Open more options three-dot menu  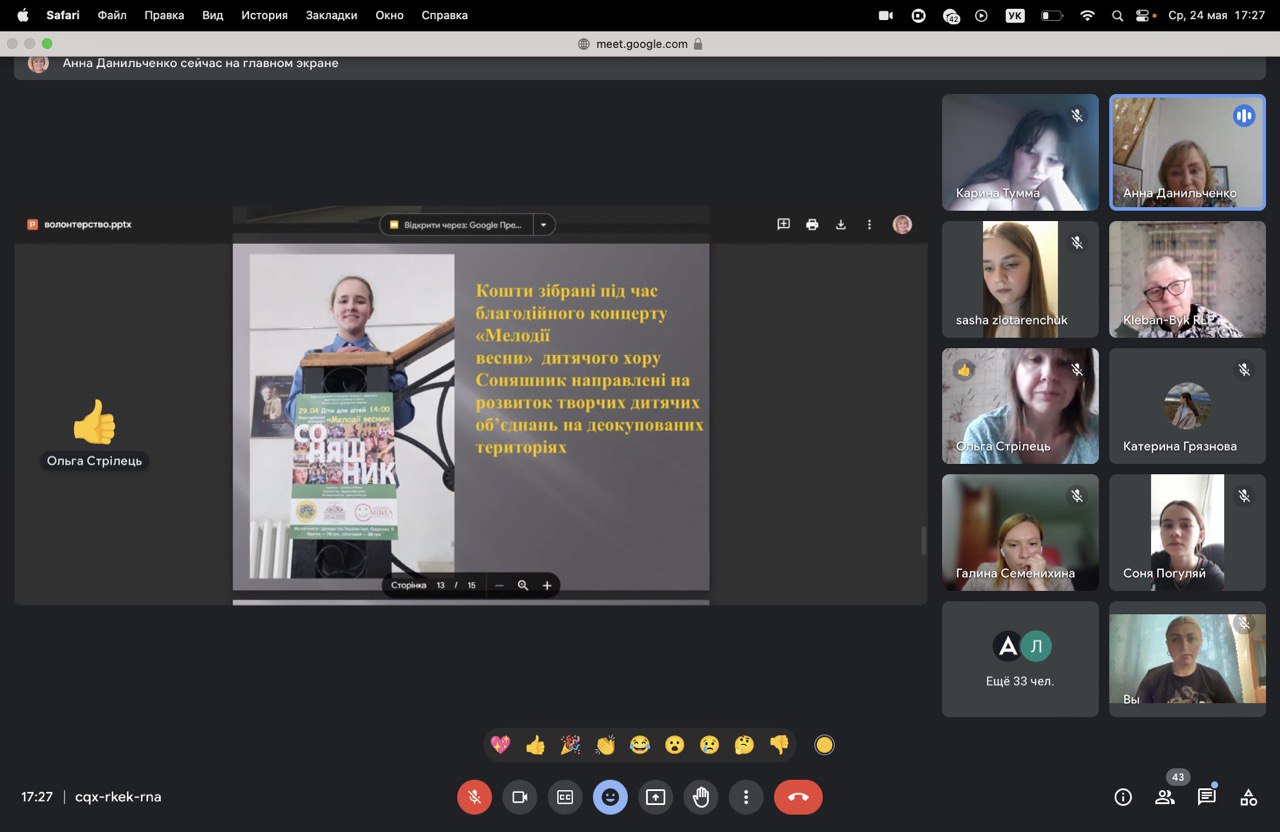coord(746,797)
